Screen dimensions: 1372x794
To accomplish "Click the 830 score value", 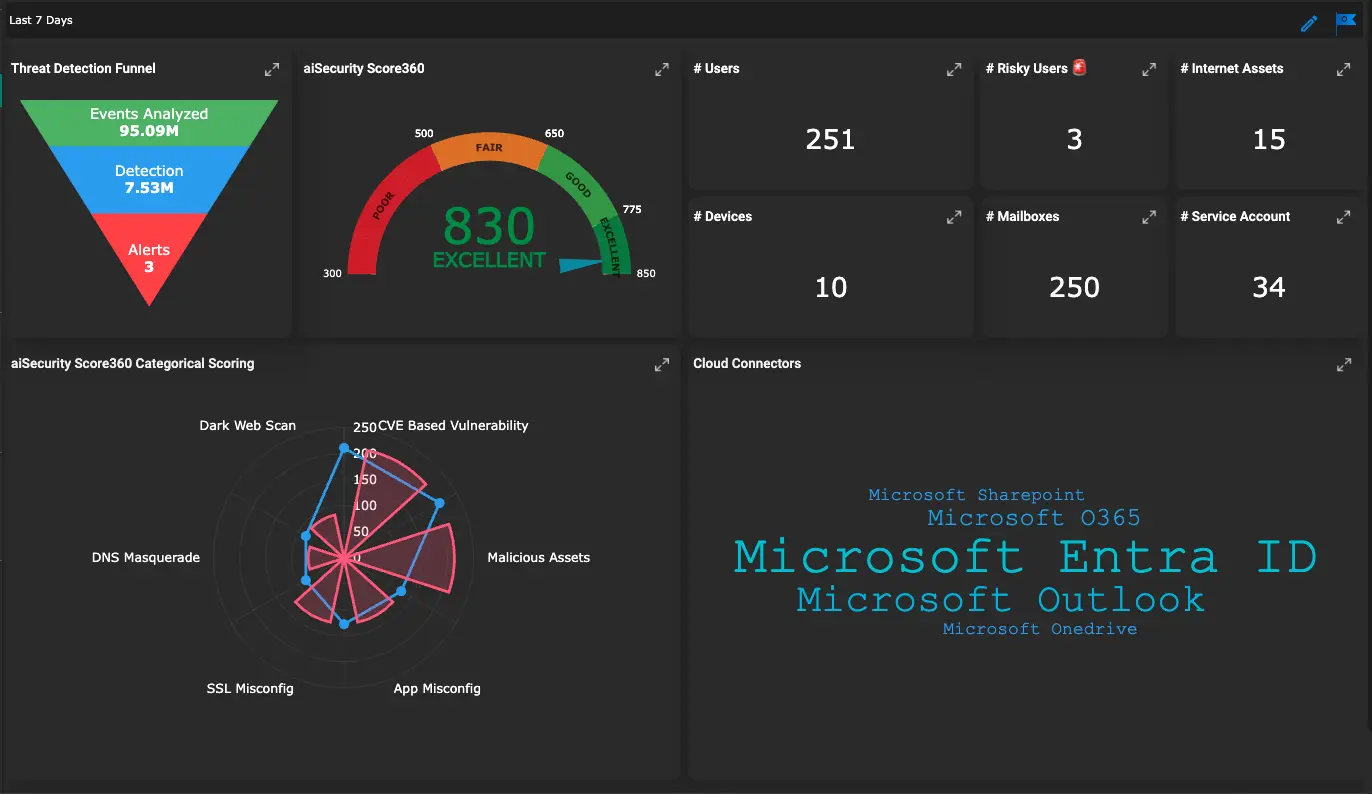I will click(x=489, y=226).
